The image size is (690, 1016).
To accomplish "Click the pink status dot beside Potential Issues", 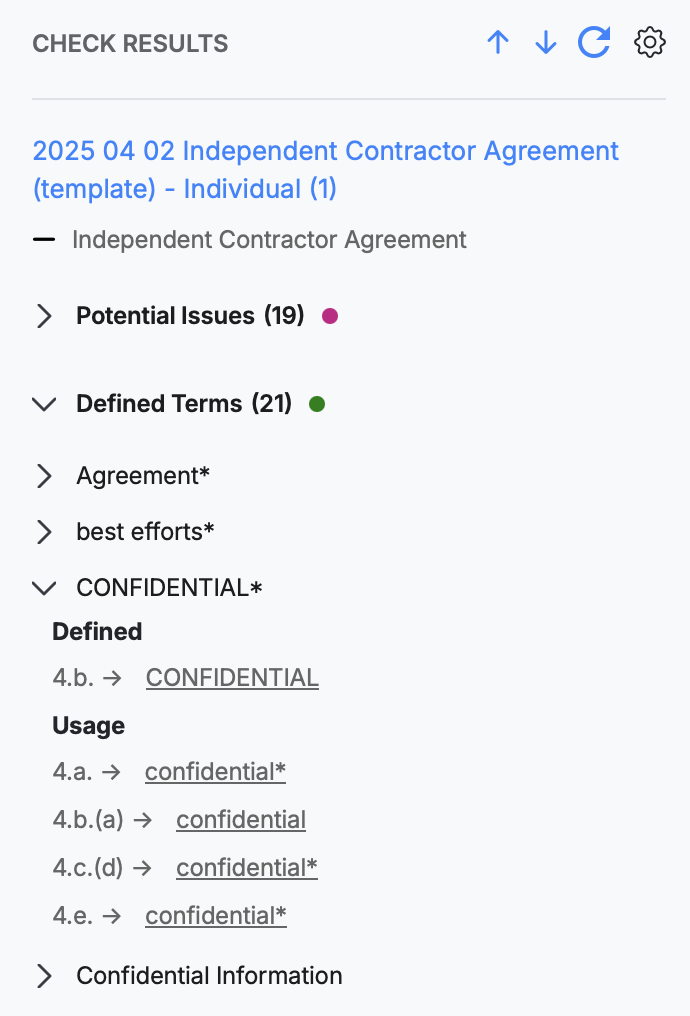I will 331,315.
